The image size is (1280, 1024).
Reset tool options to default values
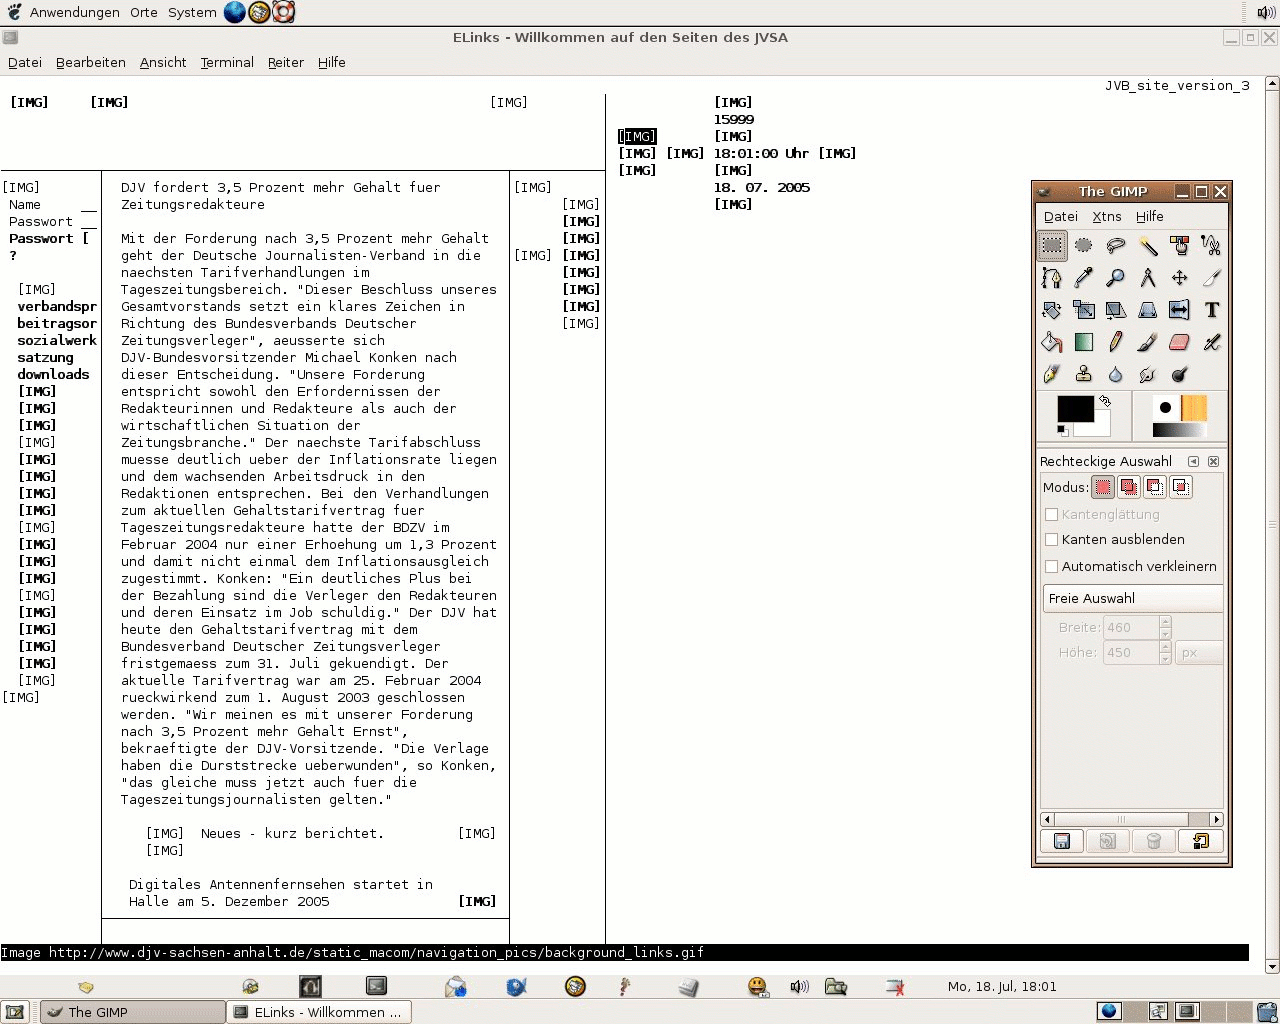1200,841
